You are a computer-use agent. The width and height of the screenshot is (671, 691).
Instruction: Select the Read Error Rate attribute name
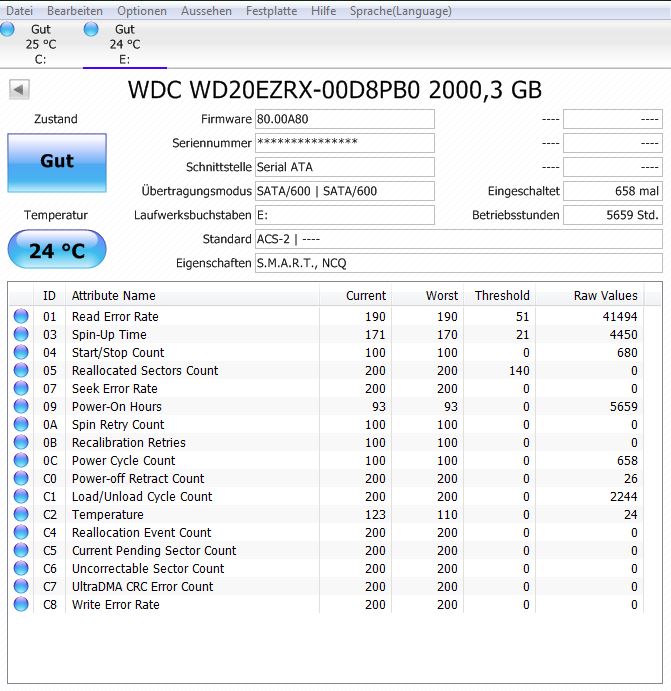tap(115, 316)
